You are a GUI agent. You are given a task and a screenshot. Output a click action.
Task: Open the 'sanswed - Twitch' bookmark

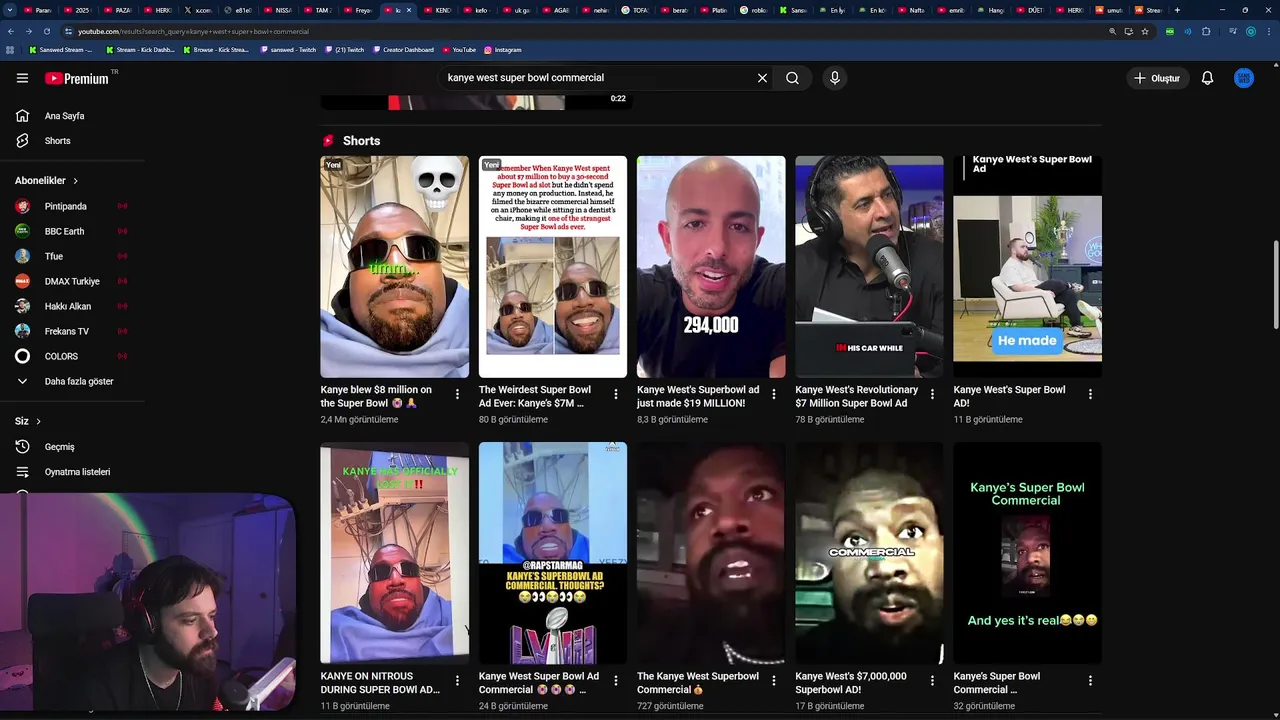(x=288, y=49)
